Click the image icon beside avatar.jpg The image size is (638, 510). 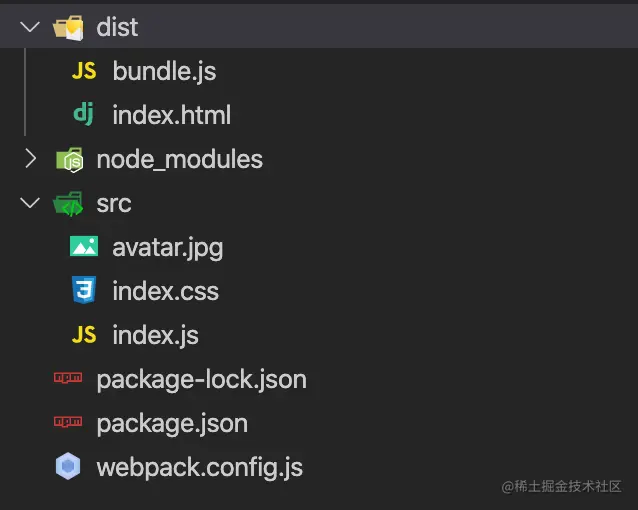tap(84, 246)
